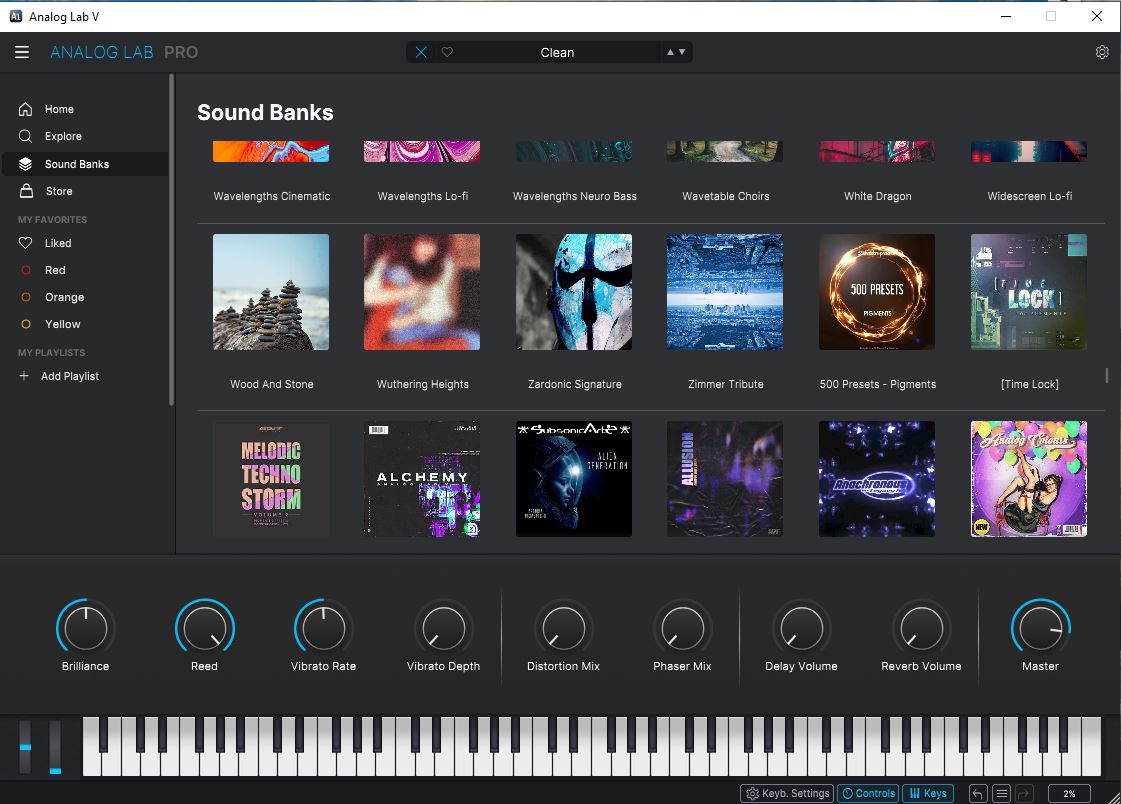Screen dimensions: 1121x804
Task: Click the Phaser Mix knob
Action: click(x=682, y=628)
